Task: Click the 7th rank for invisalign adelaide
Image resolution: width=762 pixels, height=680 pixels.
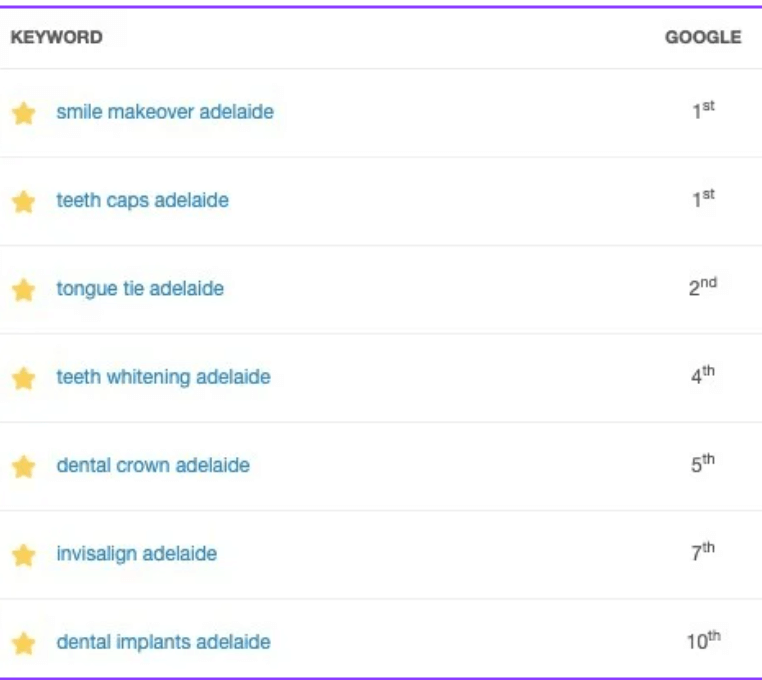Action: [703, 552]
